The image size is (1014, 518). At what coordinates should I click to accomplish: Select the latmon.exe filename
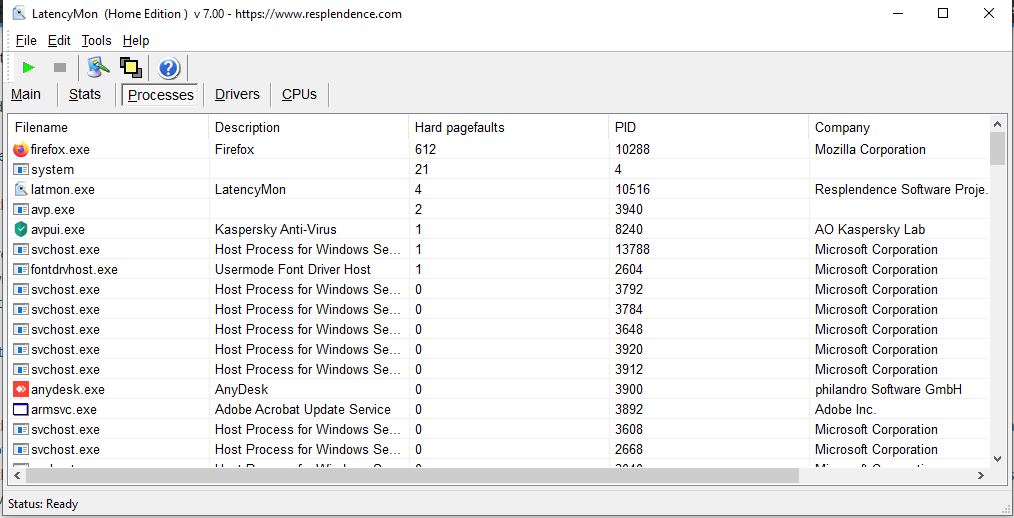click(x=63, y=189)
